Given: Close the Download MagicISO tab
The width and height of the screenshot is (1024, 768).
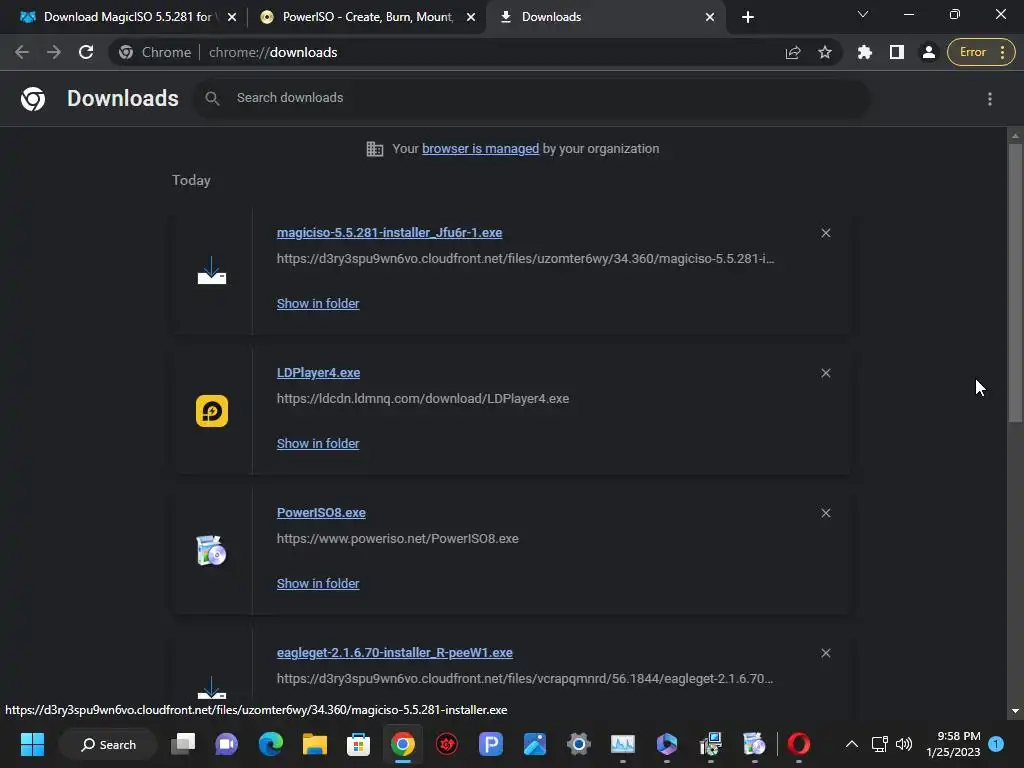Looking at the screenshot, I should pos(232,17).
